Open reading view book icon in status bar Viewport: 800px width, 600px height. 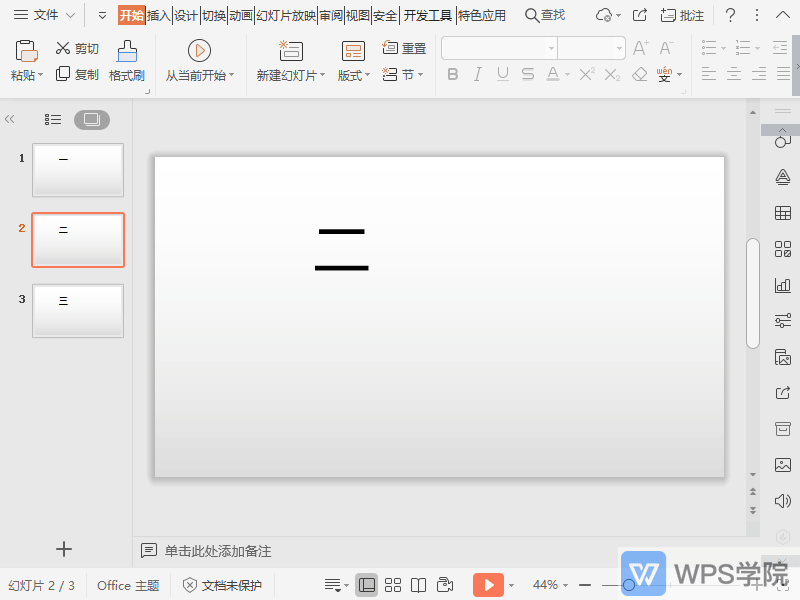pos(419,585)
